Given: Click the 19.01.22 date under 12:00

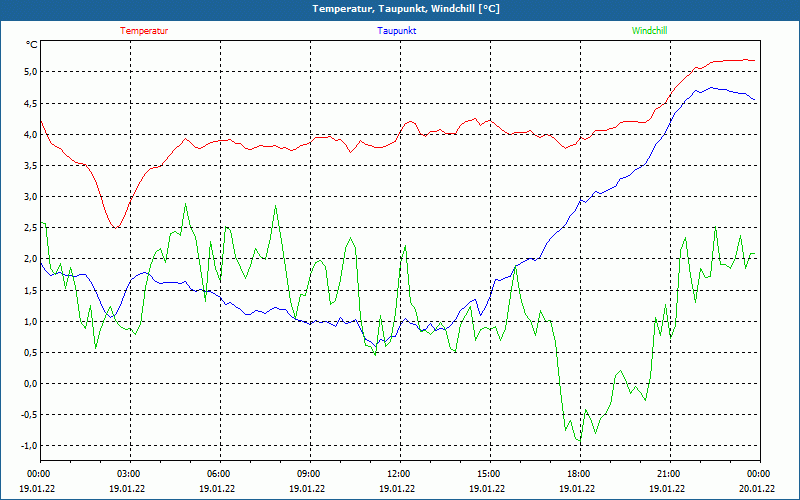Looking at the screenshot, I should (396, 489).
